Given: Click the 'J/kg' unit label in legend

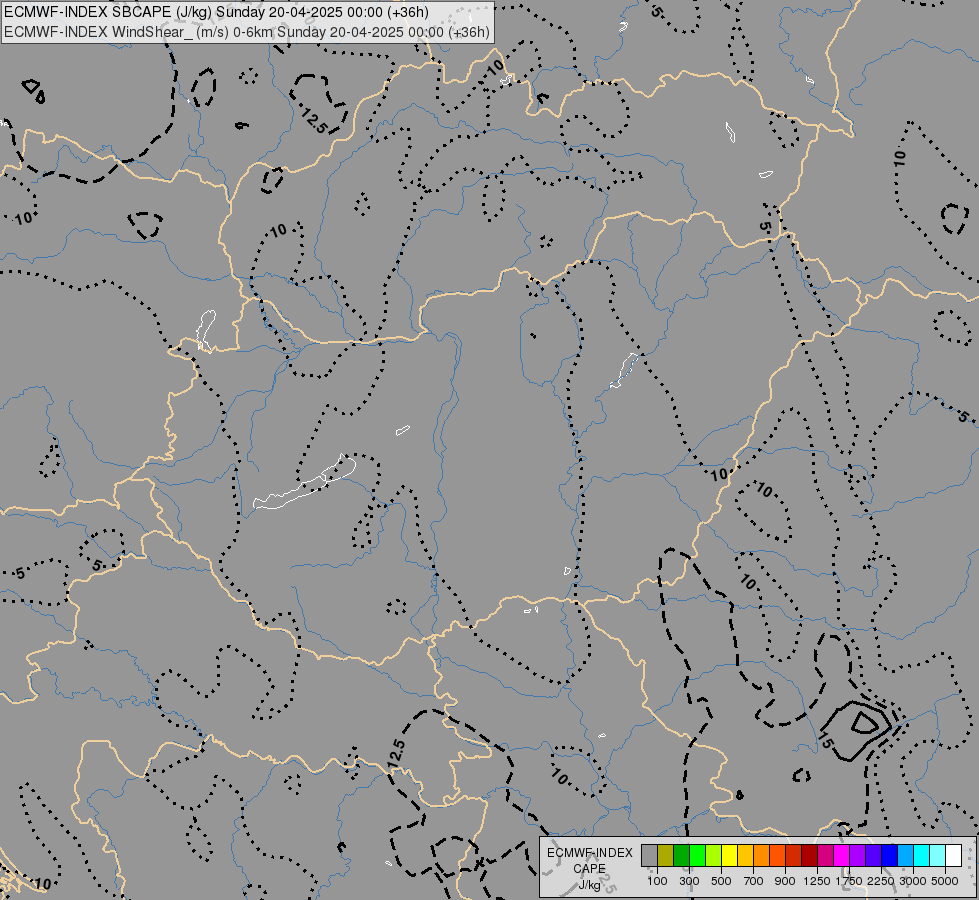Looking at the screenshot, I should point(589,884).
